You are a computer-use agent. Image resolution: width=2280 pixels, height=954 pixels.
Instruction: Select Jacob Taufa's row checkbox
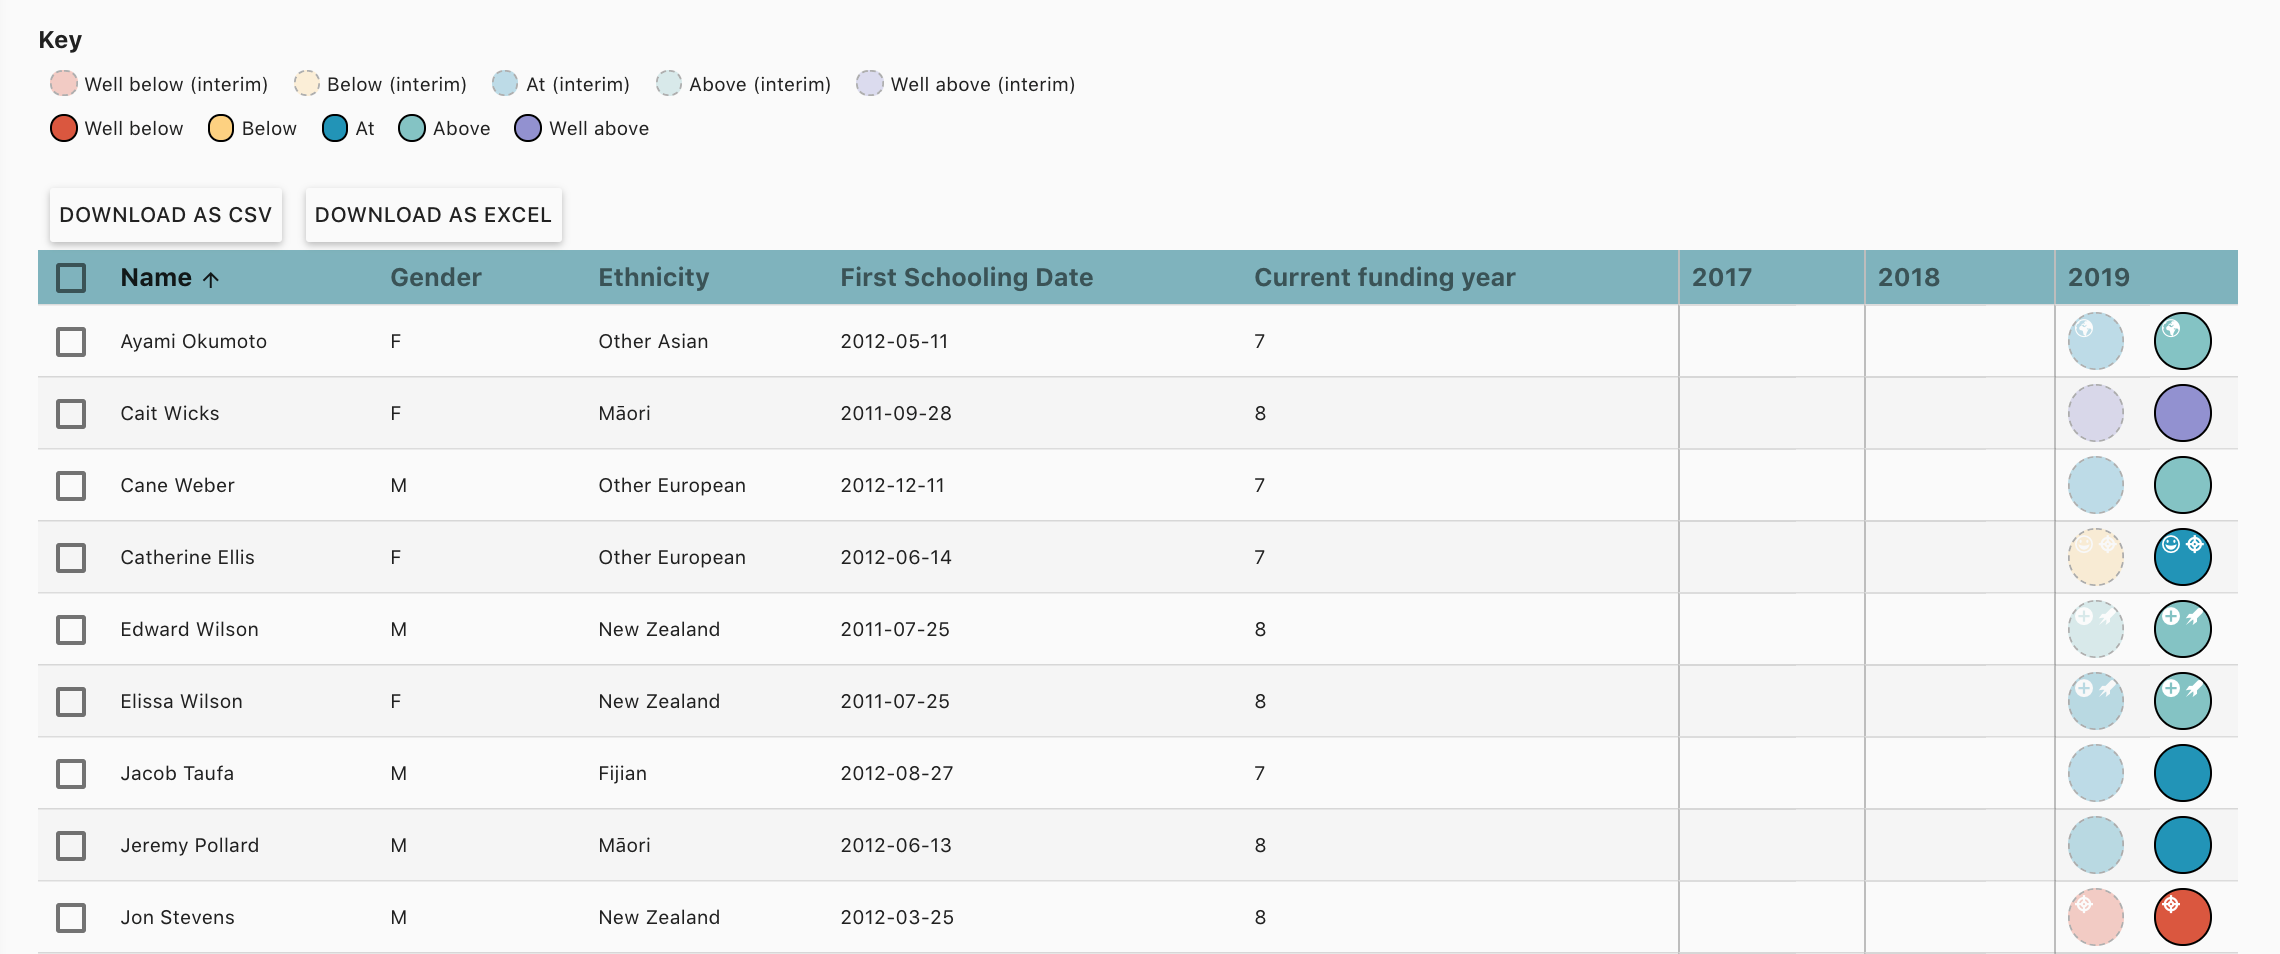(71, 774)
